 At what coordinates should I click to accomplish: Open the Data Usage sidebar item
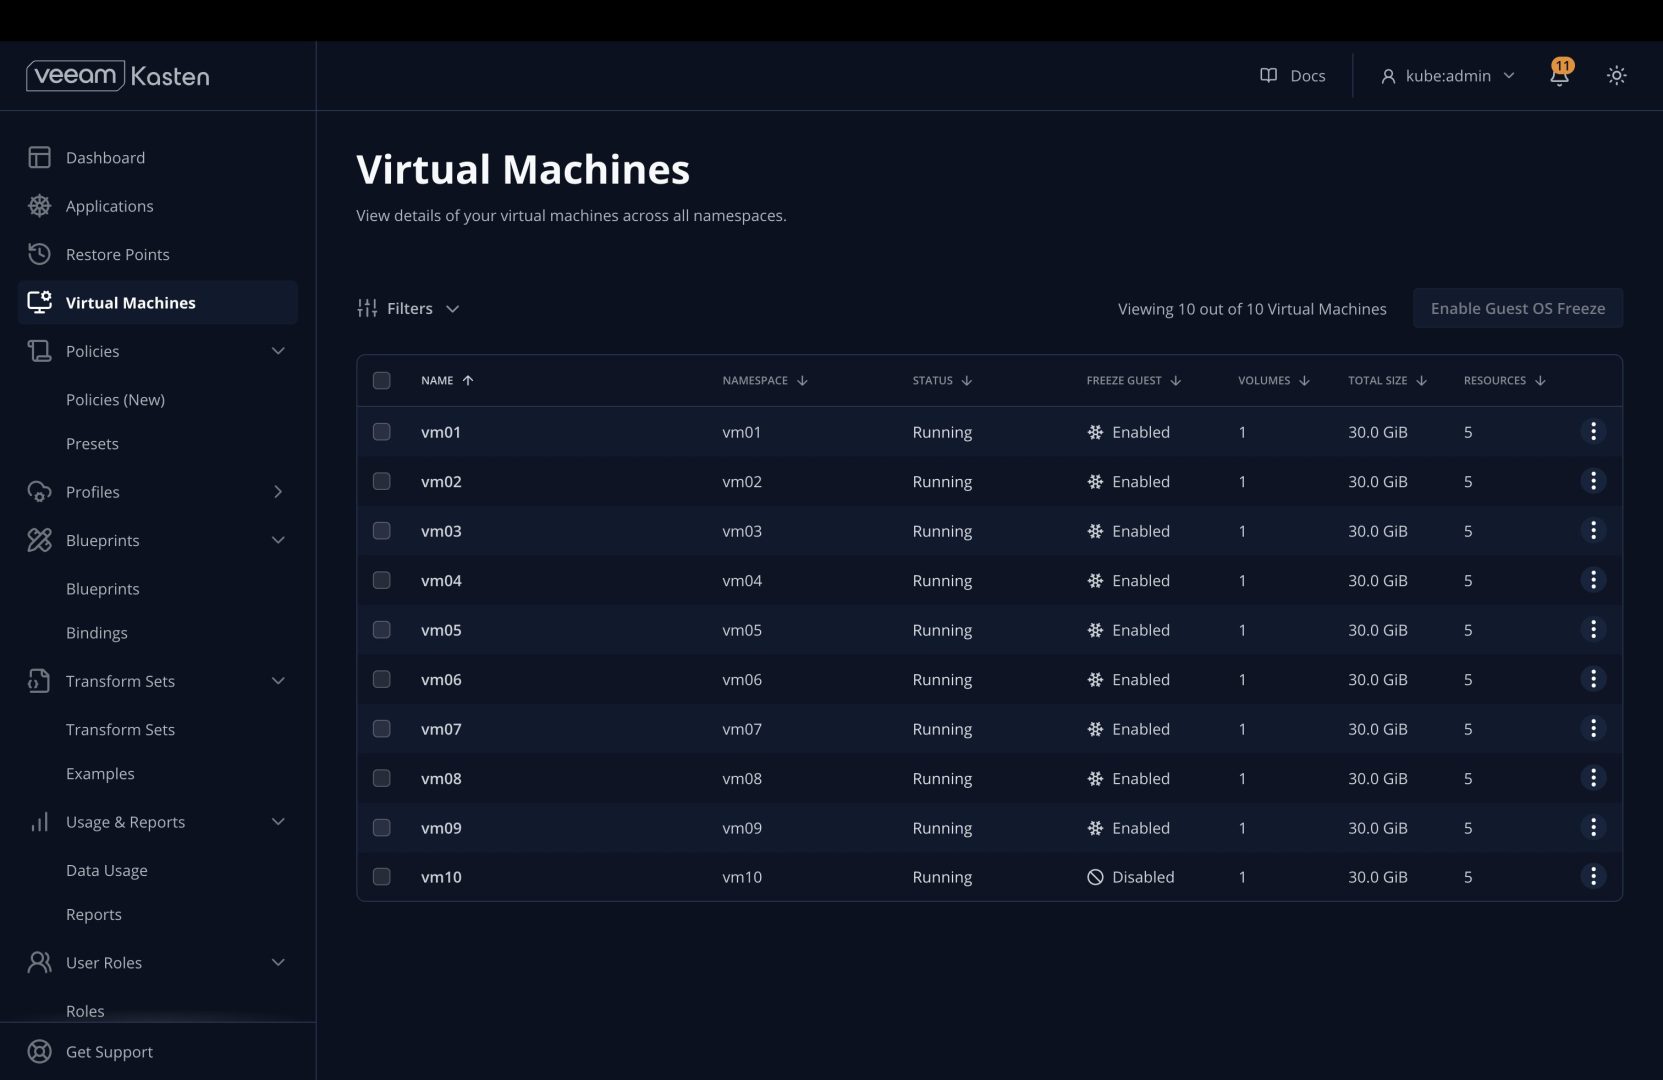[x=106, y=870]
